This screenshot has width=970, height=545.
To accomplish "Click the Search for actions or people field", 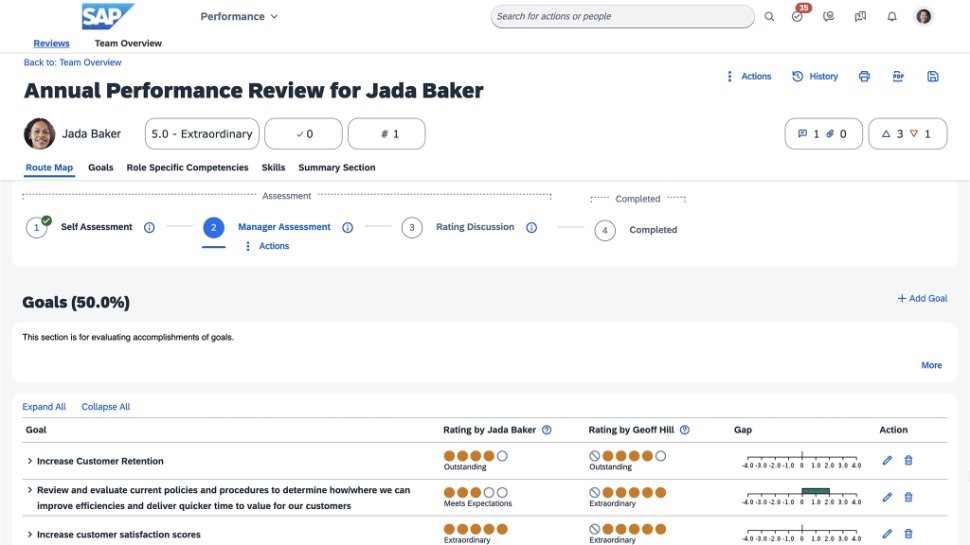I will click(x=622, y=17).
